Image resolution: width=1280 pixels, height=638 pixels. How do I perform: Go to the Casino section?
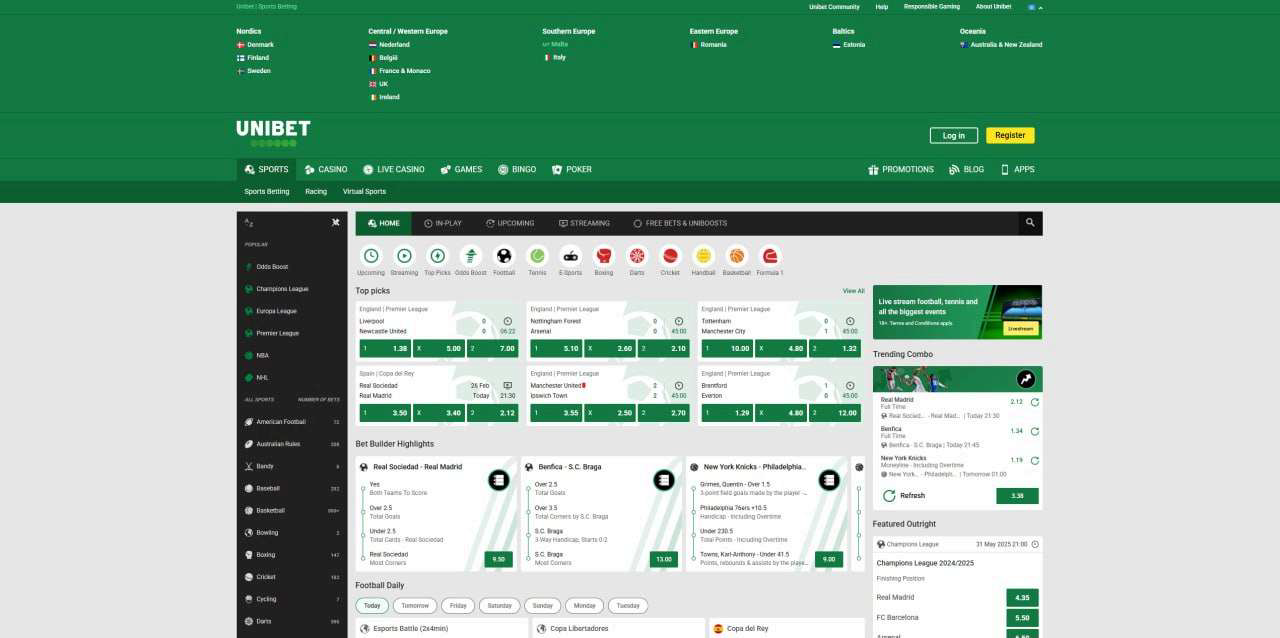point(326,170)
